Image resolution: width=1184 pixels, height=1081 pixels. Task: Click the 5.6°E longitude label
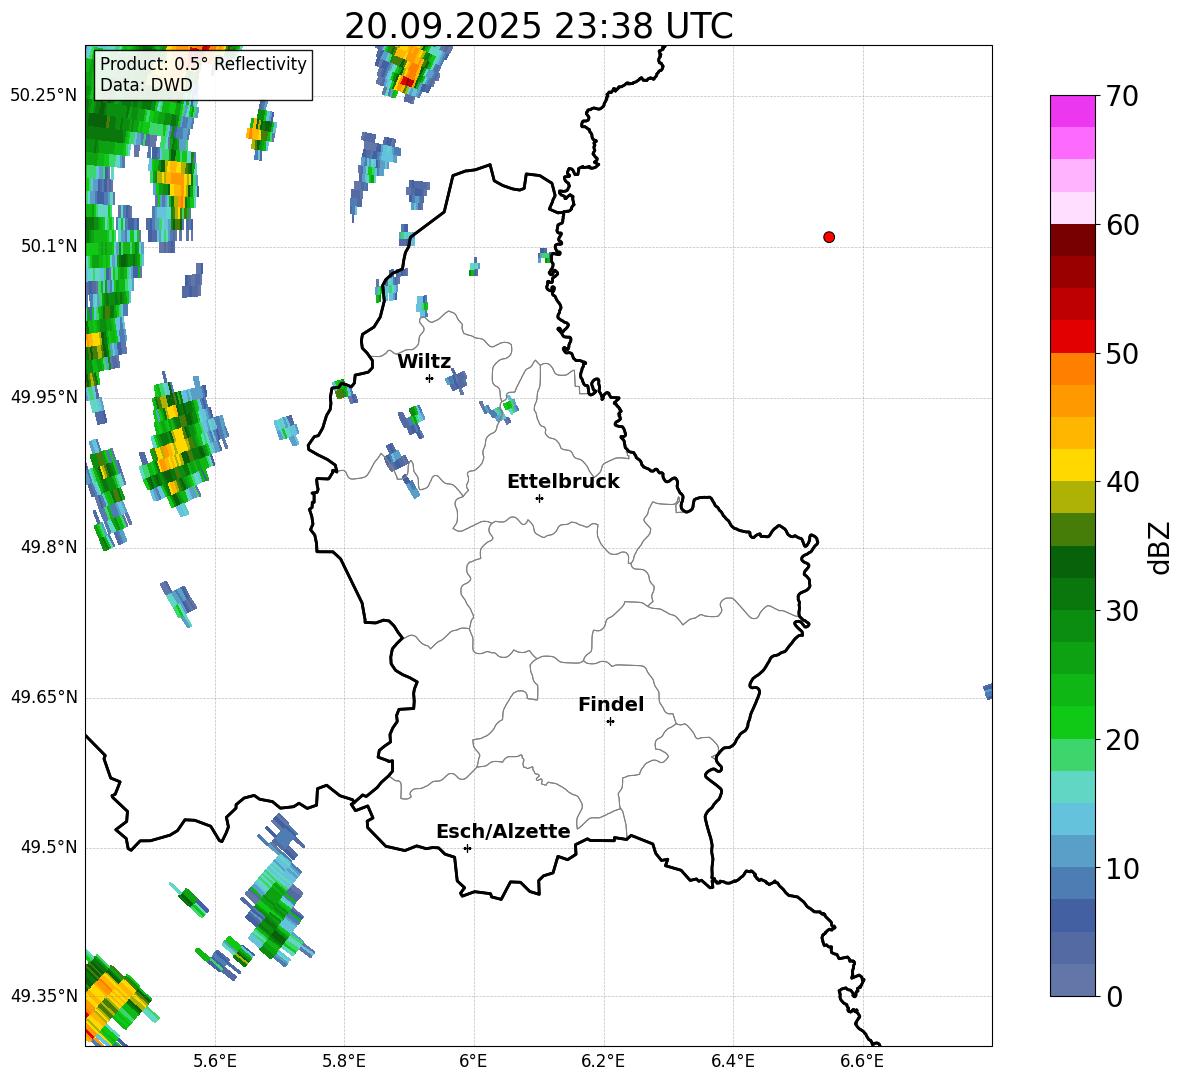pos(215,1061)
